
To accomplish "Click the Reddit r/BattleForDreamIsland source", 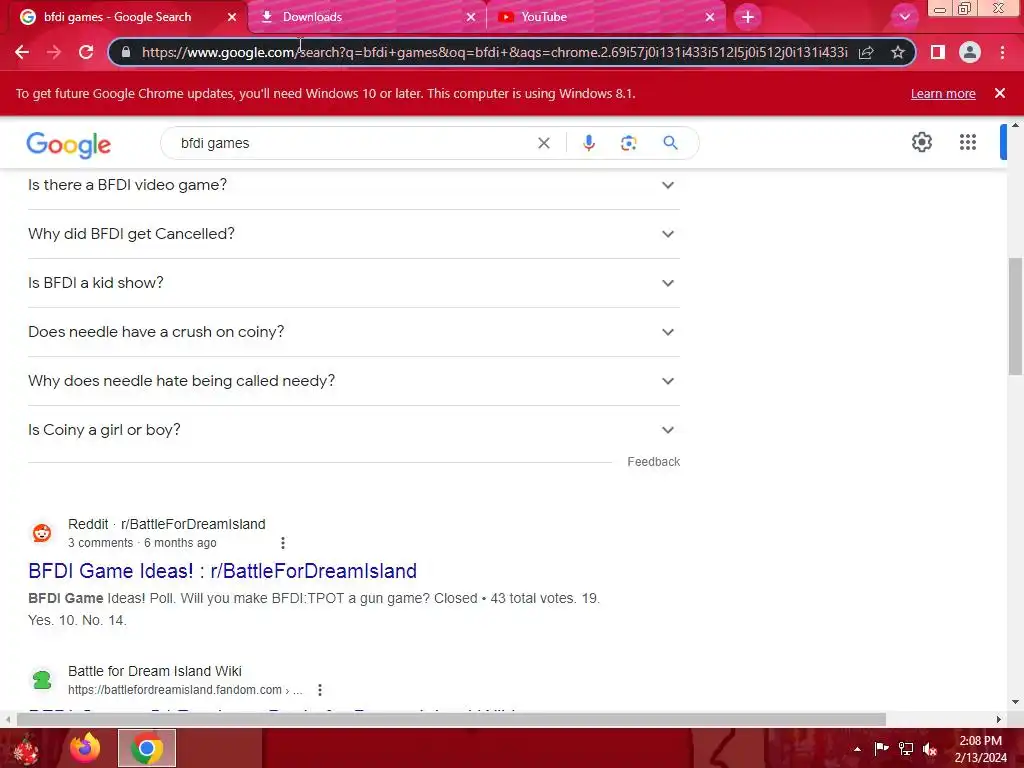I will (x=167, y=524).
